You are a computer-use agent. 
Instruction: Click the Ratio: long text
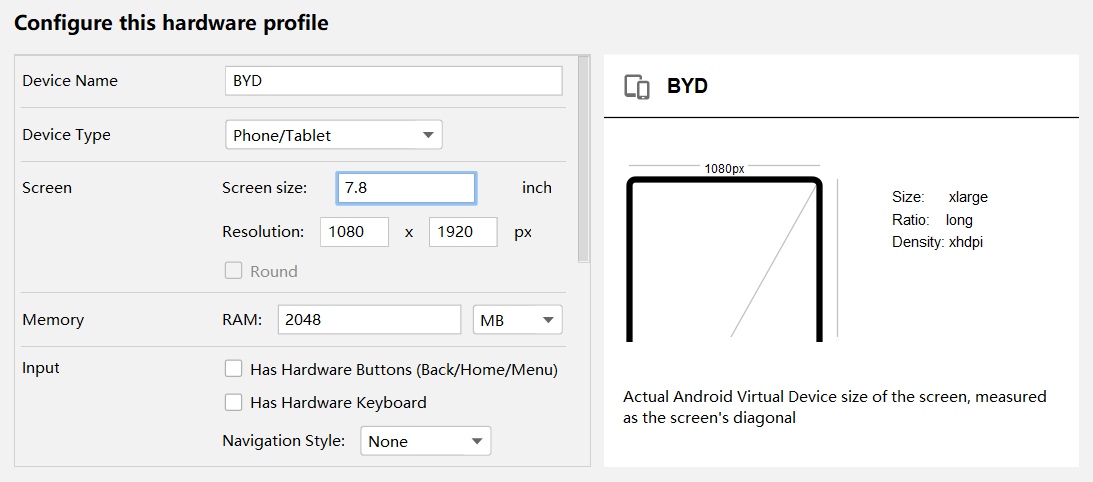click(x=932, y=220)
